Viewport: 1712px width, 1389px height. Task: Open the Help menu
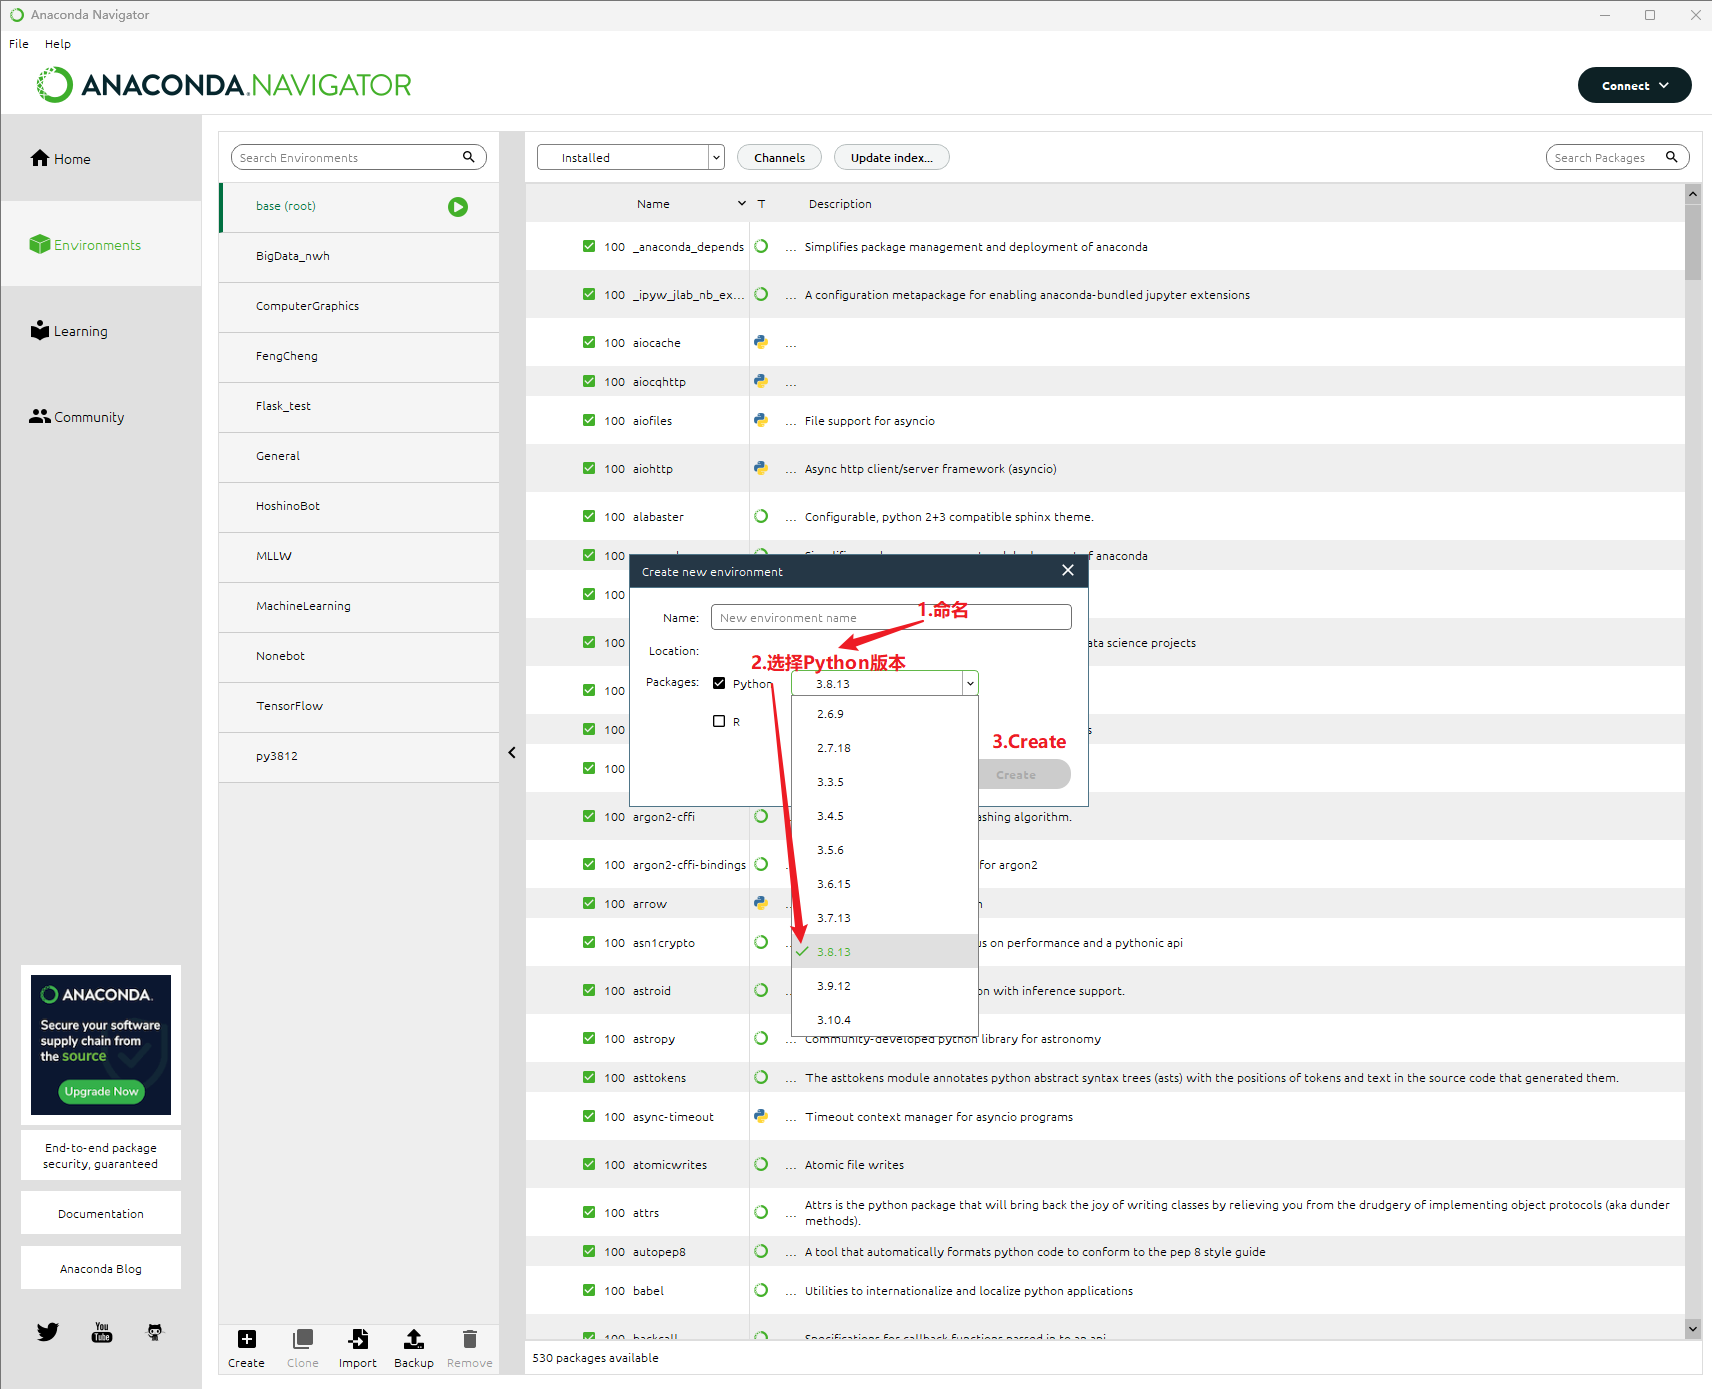[x=58, y=44]
